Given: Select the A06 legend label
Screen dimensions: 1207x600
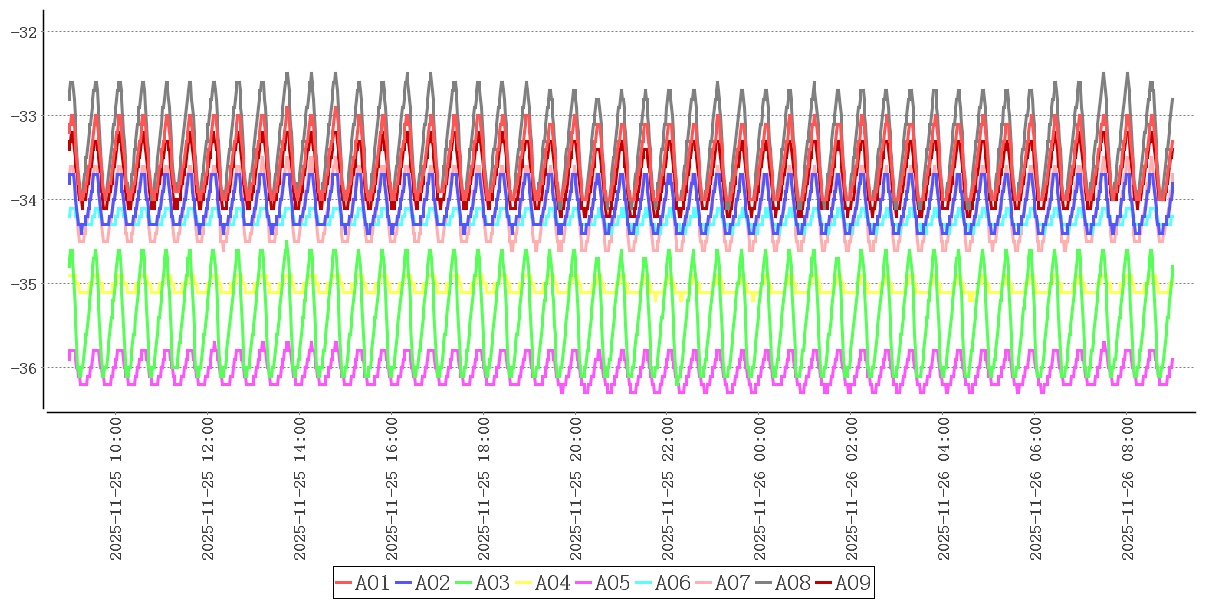Looking at the screenshot, I should [x=672, y=583].
